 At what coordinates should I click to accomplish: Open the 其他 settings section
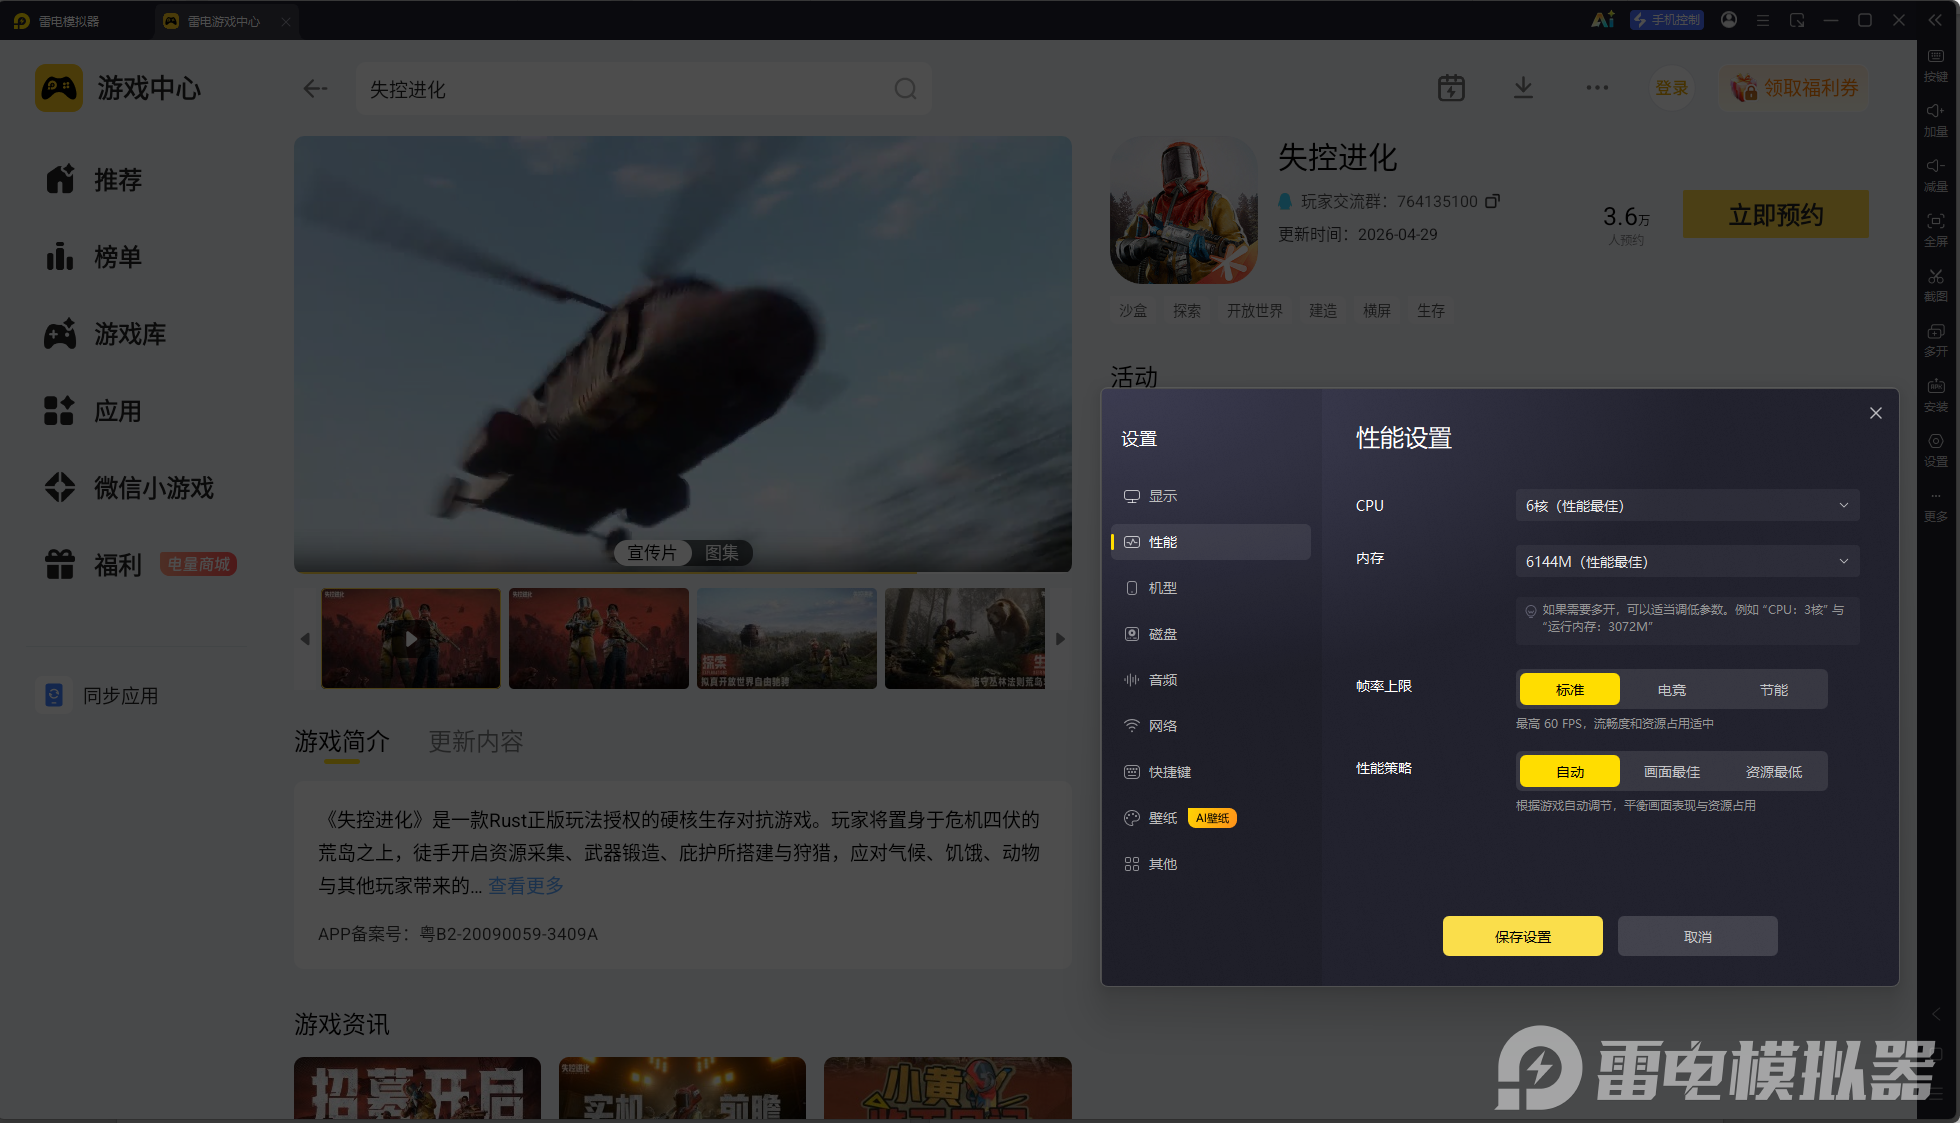tap(1211, 864)
